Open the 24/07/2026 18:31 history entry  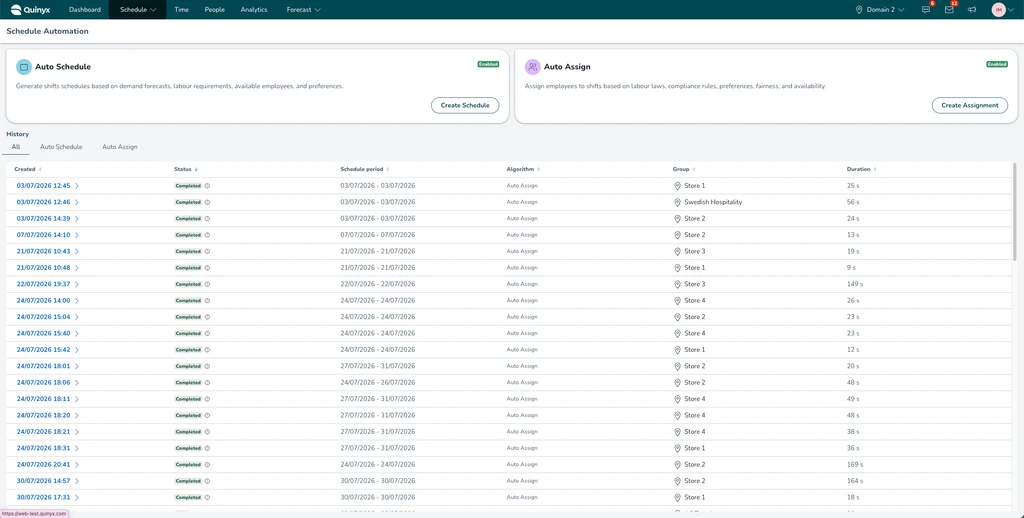pos(44,448)
